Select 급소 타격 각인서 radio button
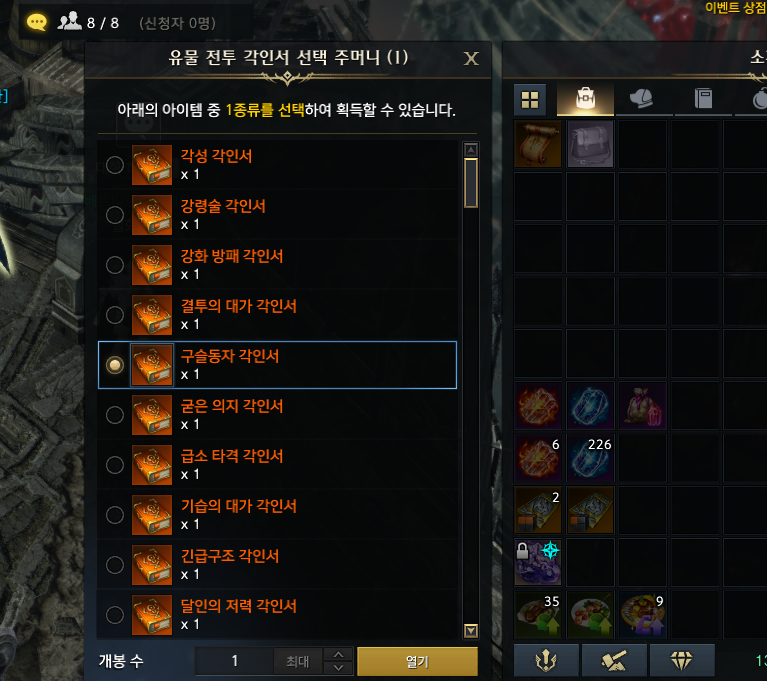 (x=115, y=465)
